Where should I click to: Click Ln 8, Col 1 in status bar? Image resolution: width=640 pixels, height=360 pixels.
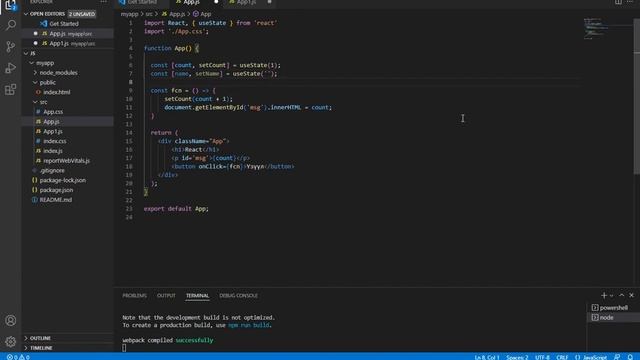click(x=487, y=357)
